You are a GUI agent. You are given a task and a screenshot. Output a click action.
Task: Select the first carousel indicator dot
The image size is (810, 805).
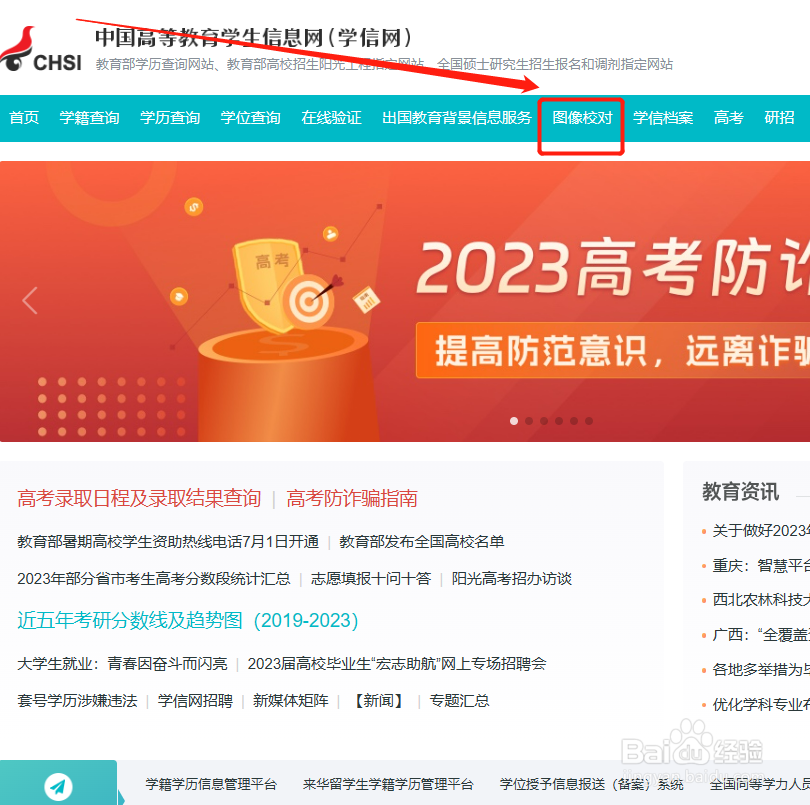tap(514, 421)
